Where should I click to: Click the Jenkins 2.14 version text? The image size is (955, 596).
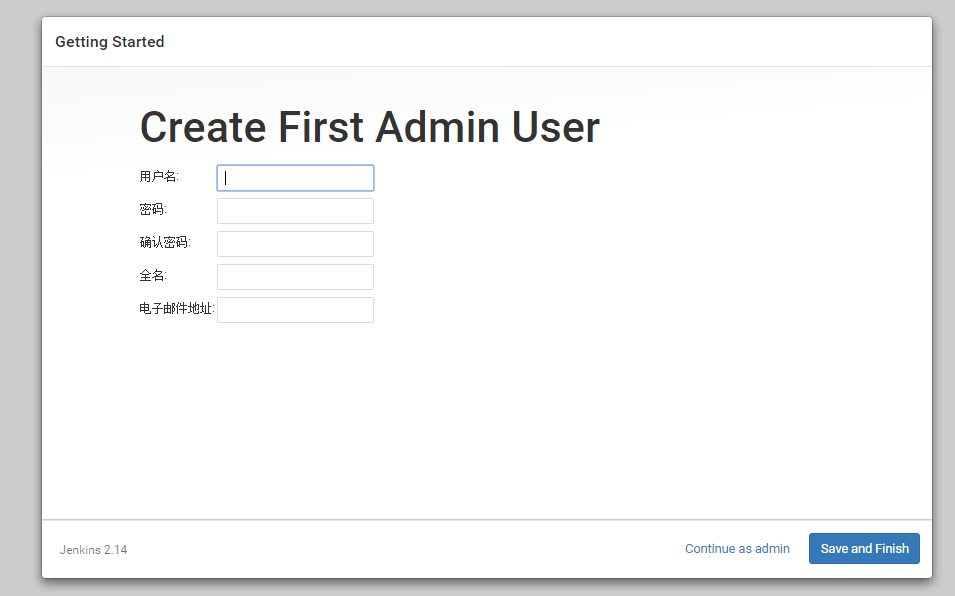click(x=93, y=550)
